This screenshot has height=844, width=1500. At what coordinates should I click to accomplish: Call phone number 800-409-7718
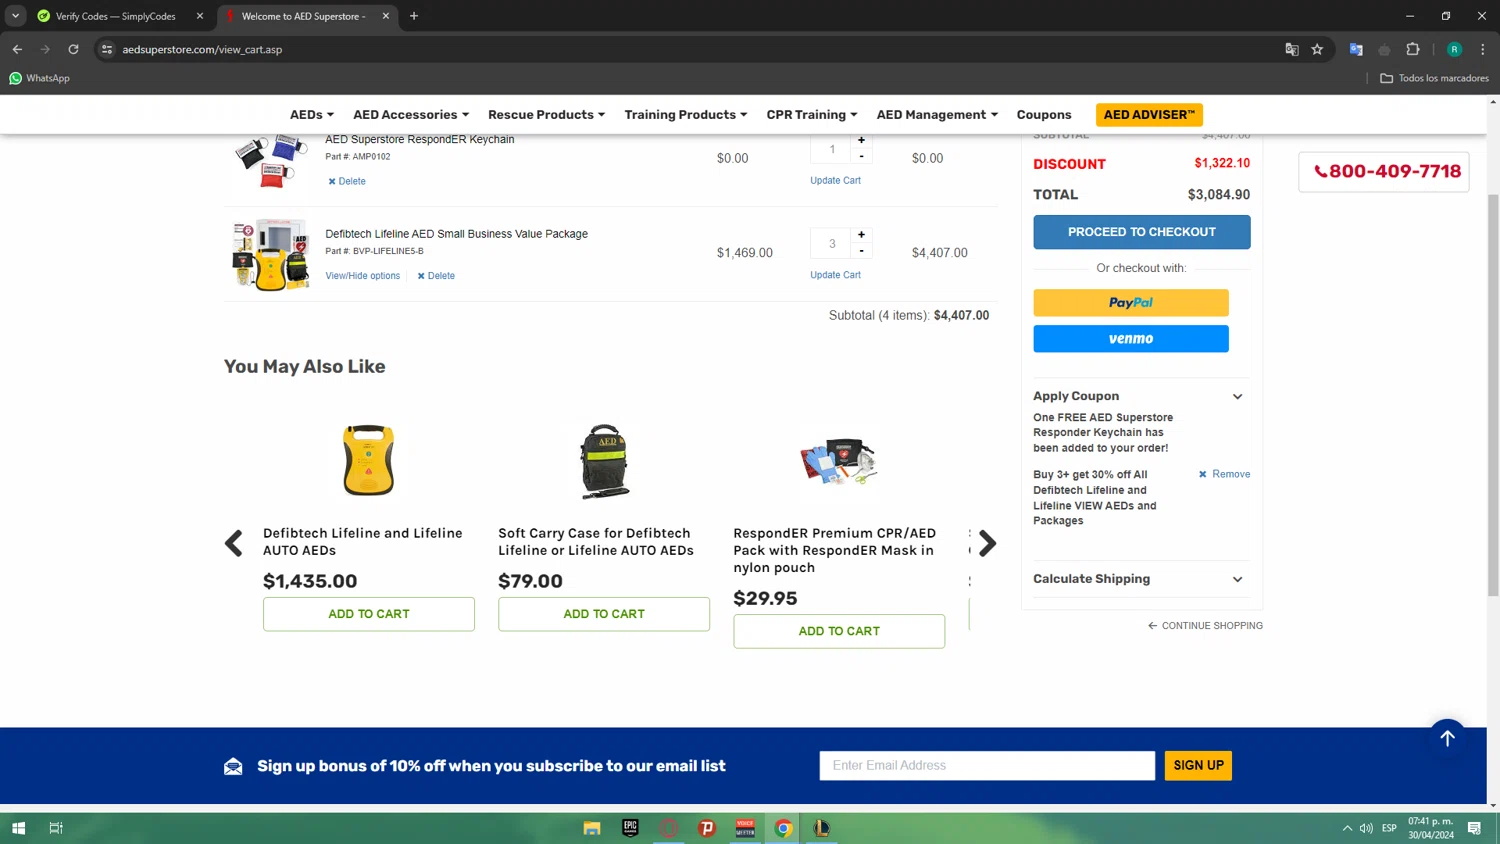pyautogui.click(x=1385, y=171)
